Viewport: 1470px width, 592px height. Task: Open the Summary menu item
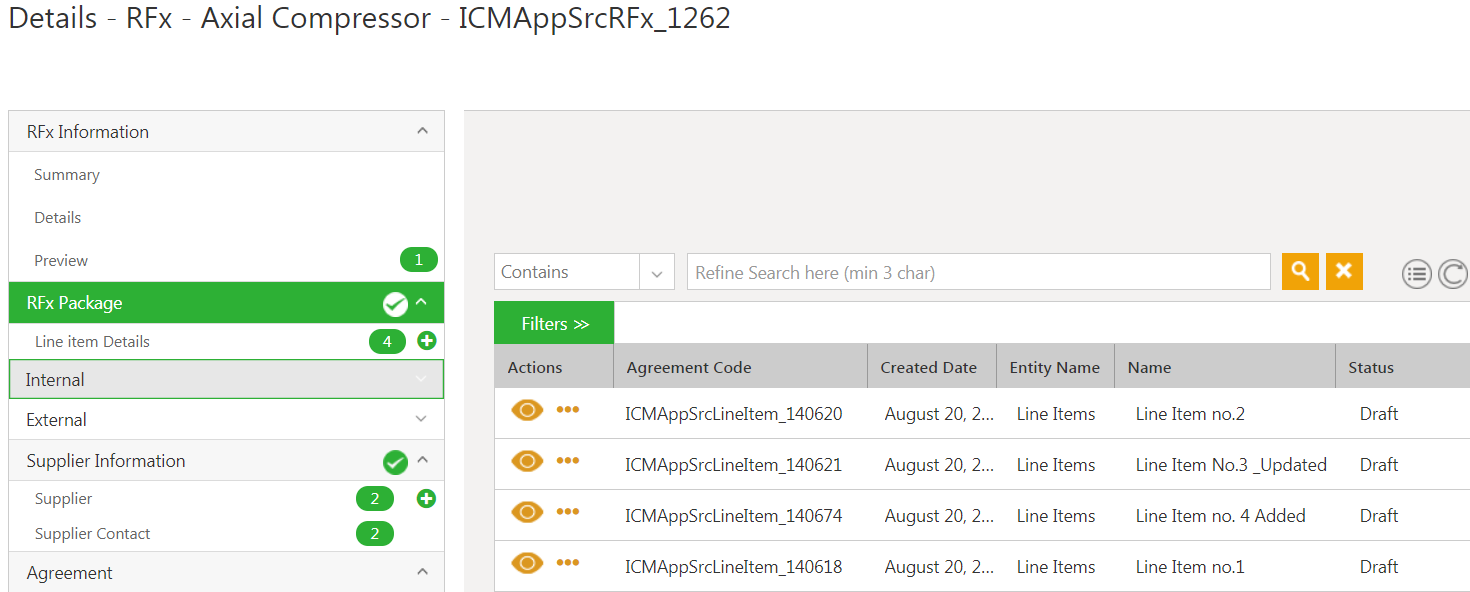(x=67, y=175)
